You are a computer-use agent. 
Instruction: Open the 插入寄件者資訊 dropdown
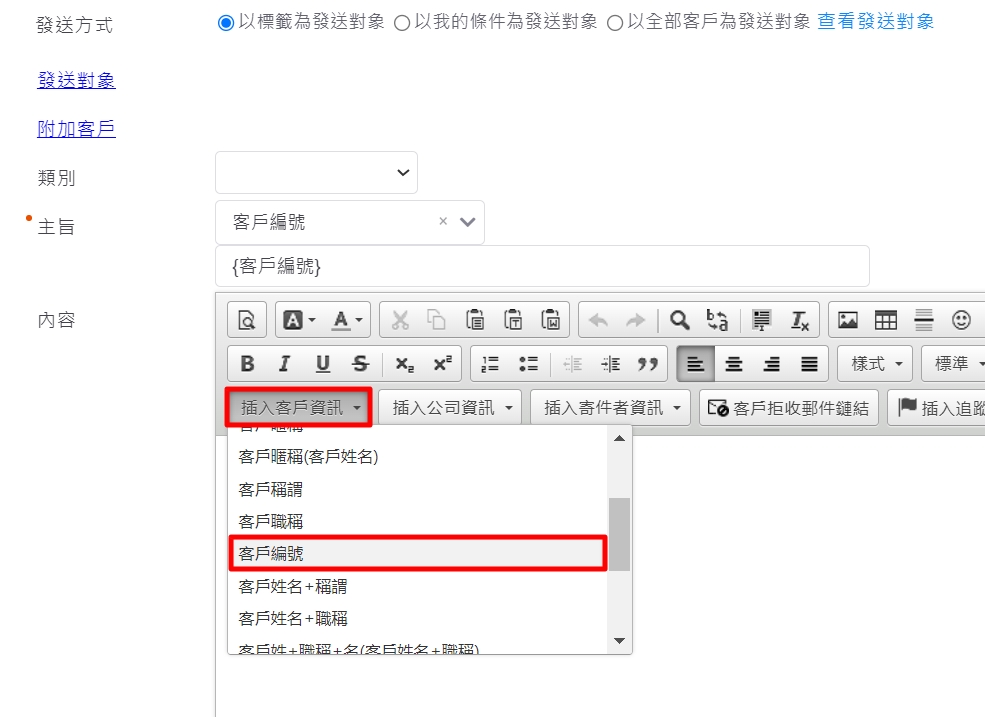[x=610, y=408]
